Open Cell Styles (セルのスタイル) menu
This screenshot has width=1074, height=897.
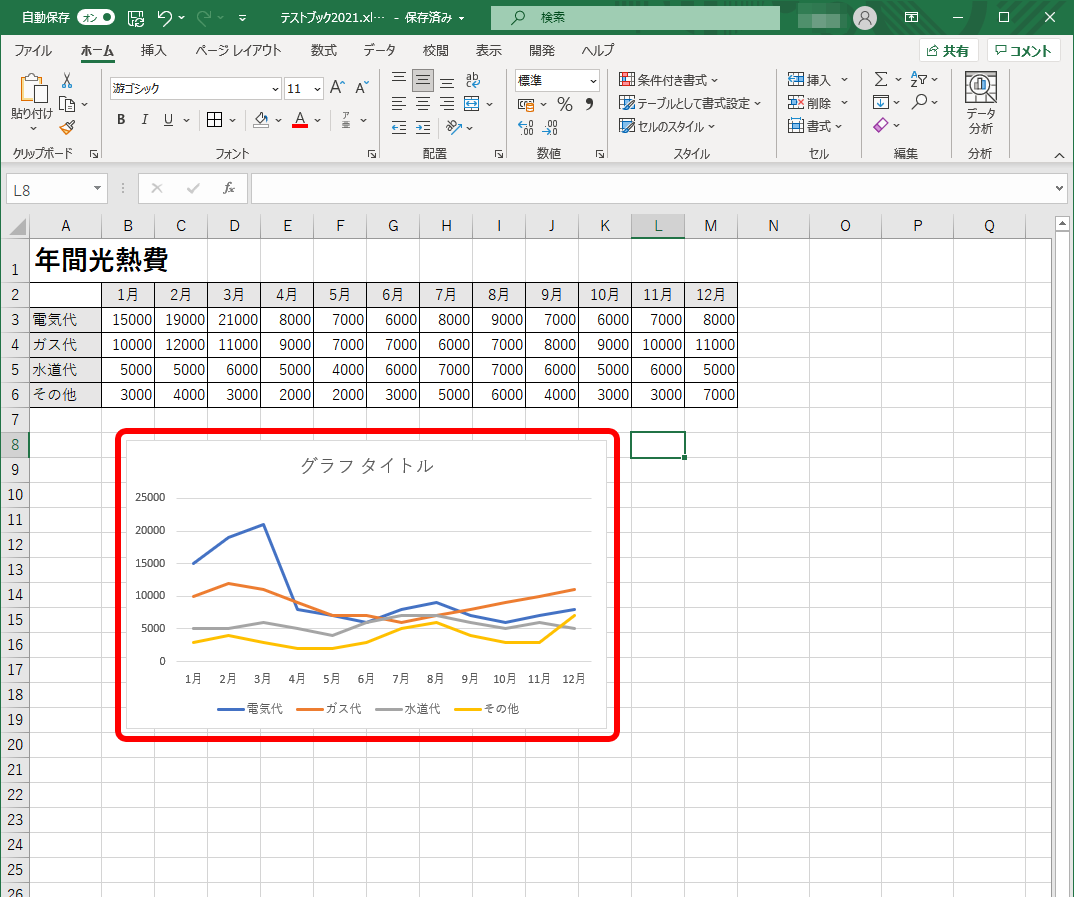pos(667,127)
